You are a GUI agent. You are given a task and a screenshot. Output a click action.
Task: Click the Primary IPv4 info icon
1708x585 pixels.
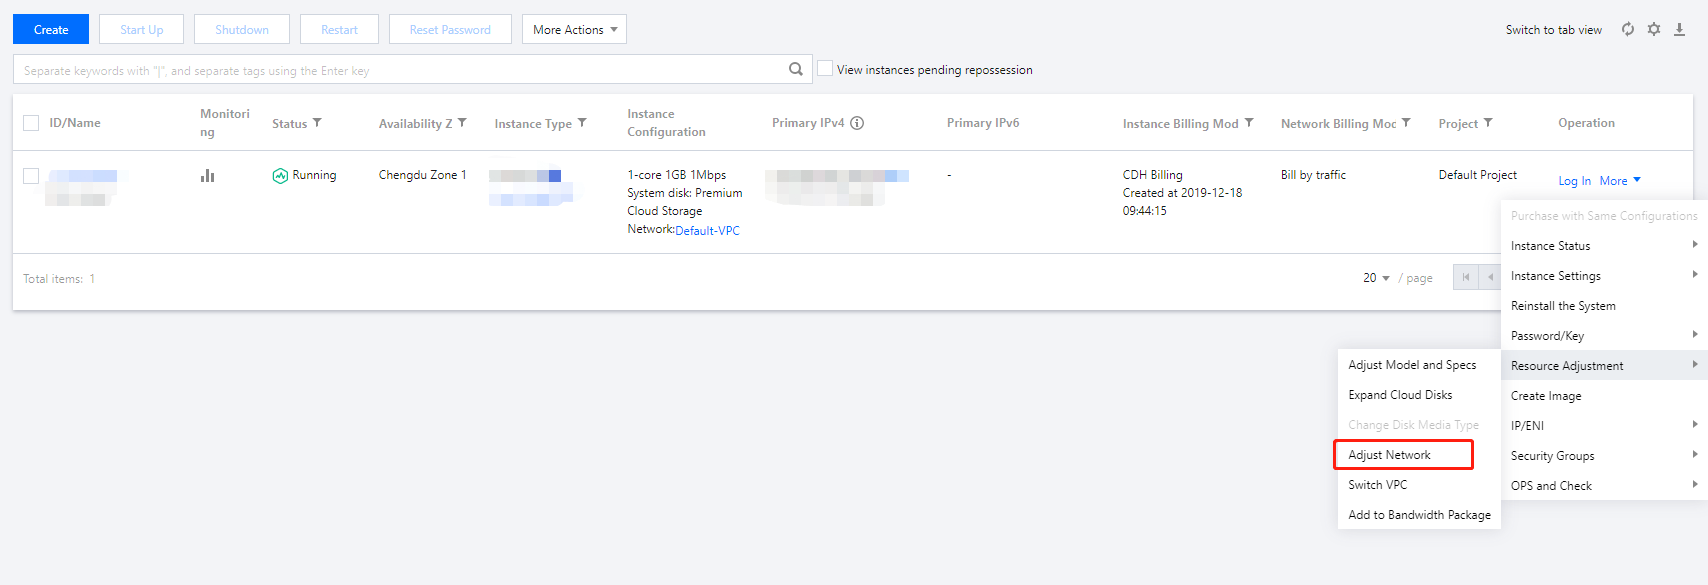(x=857, y=123)
